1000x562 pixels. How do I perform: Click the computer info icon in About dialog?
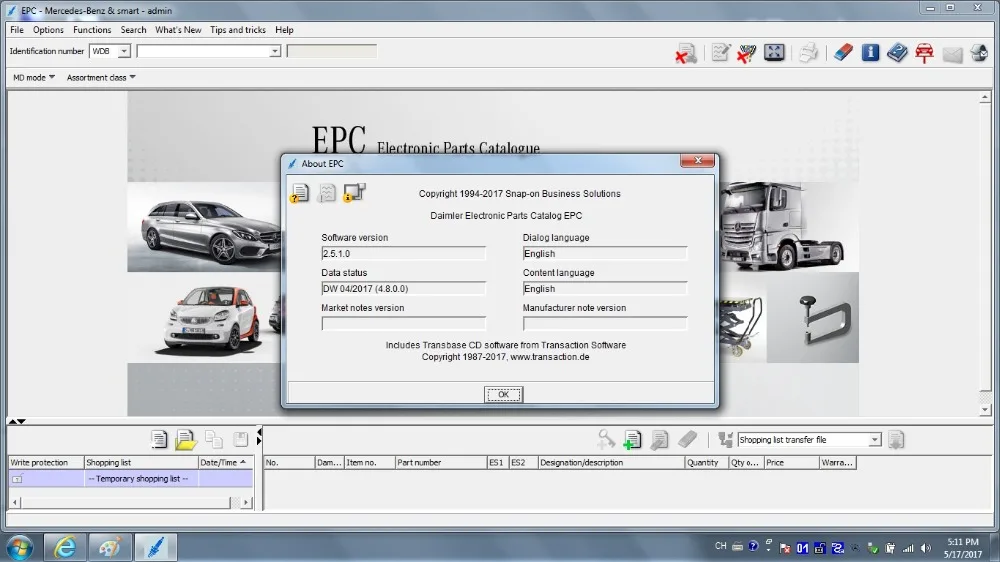tap(354, 192)
